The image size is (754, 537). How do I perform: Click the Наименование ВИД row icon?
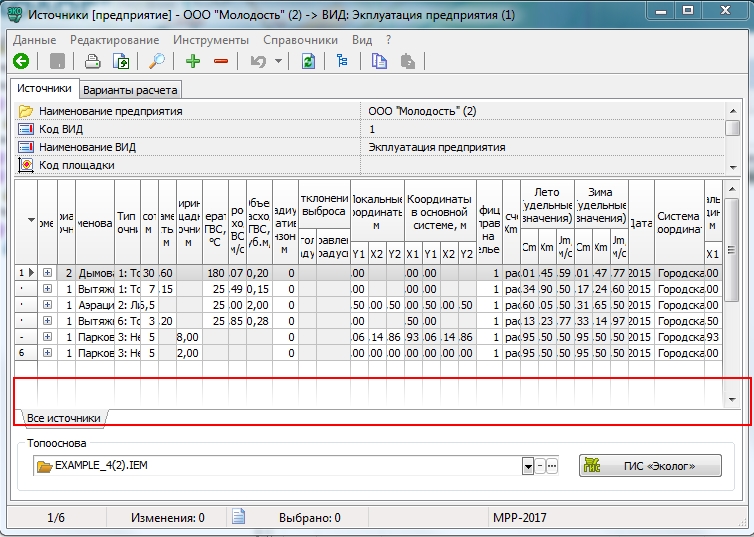[25, 147]
